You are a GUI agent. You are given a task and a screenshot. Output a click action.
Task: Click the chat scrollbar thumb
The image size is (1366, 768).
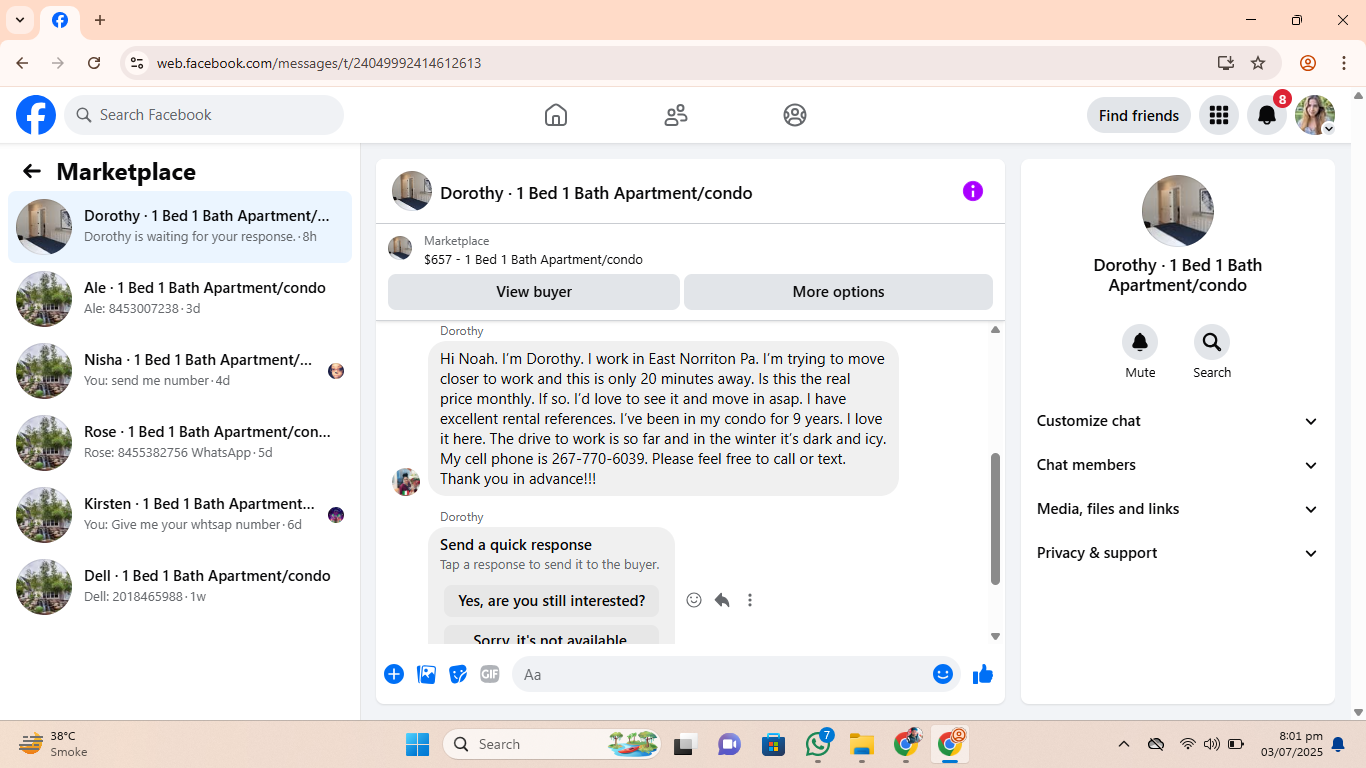(995, 518)
